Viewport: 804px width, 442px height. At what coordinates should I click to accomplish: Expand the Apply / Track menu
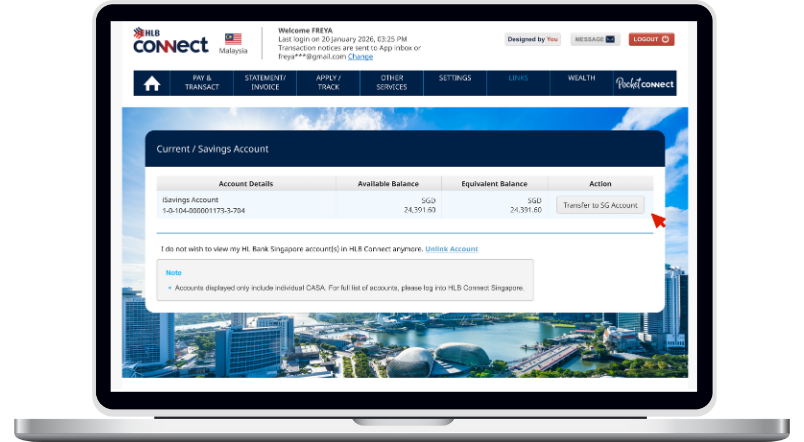pyautogui.click(x=329, y=83)
